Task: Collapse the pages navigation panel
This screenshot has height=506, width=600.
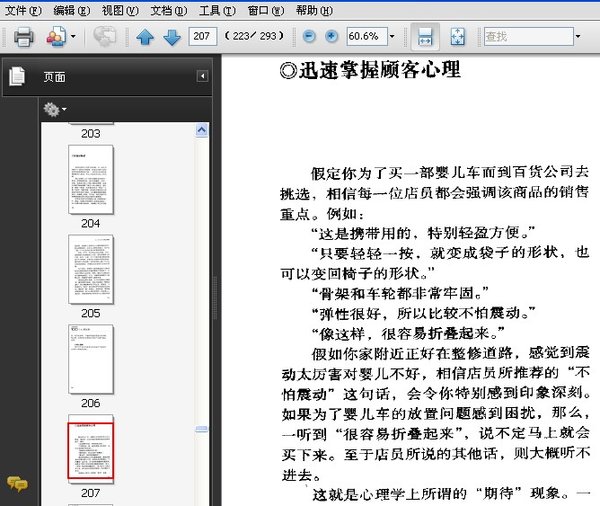Action: click(x=202, y=76)
